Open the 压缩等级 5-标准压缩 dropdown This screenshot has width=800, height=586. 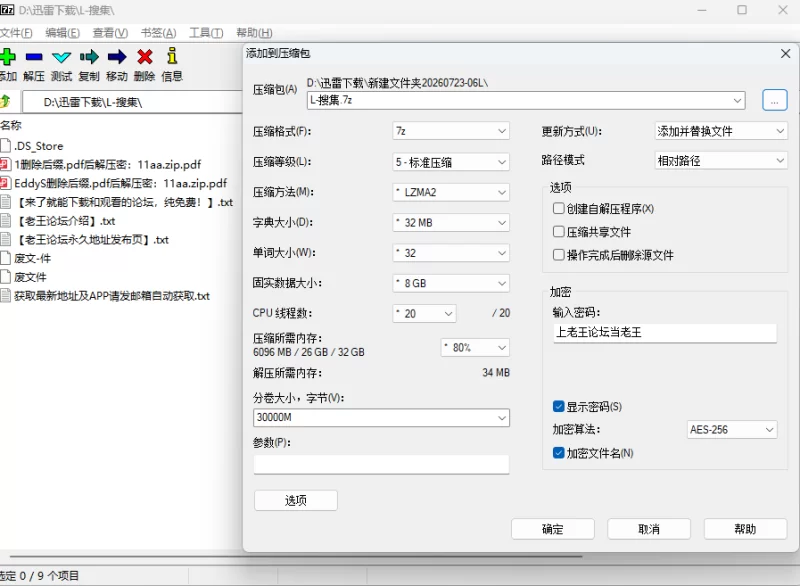point(451,162)
